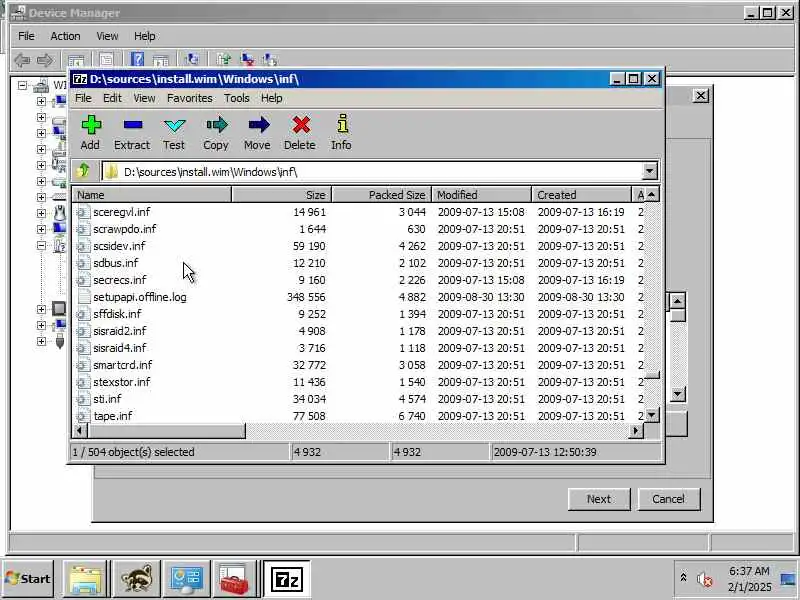
Task: Click the file list scroll down arrow
Action: [x=652, y=415]
